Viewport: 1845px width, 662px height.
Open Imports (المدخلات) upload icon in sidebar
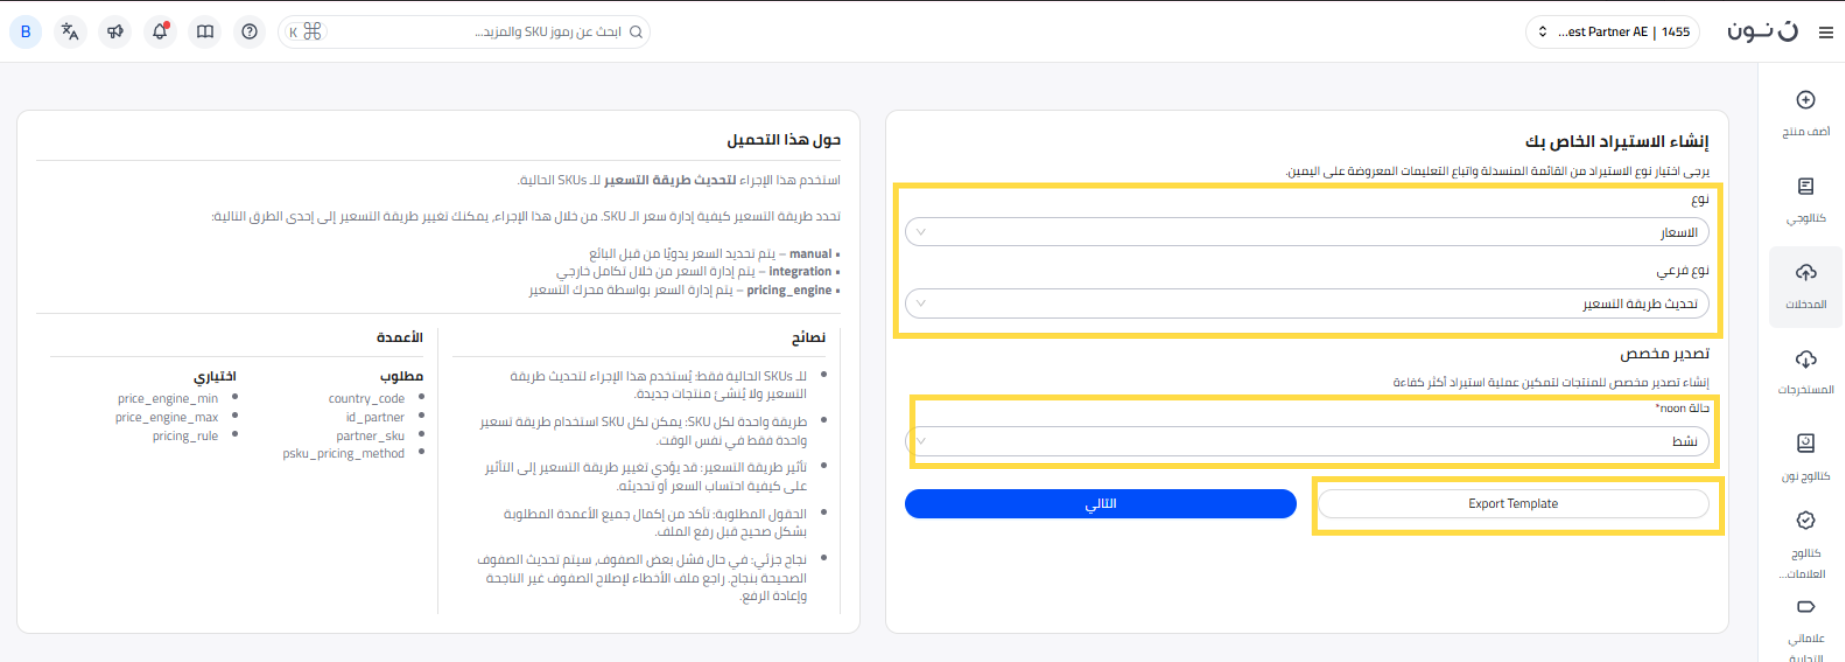(1805, 273)
